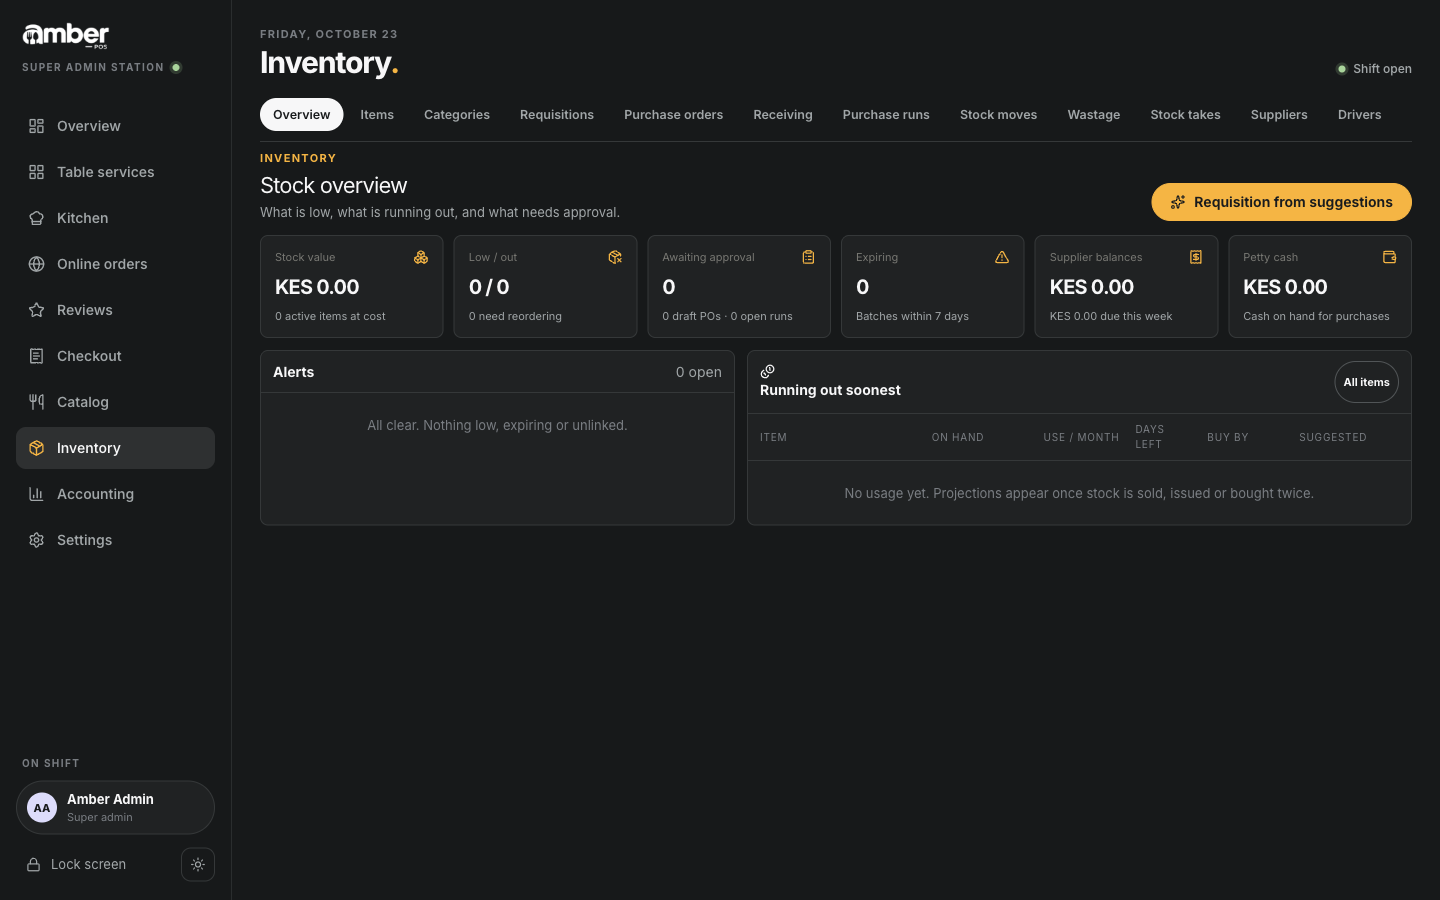Click the Overview sidebar grid icon
This screenshot has width=1440, height=900.
[x=36, y=126]
